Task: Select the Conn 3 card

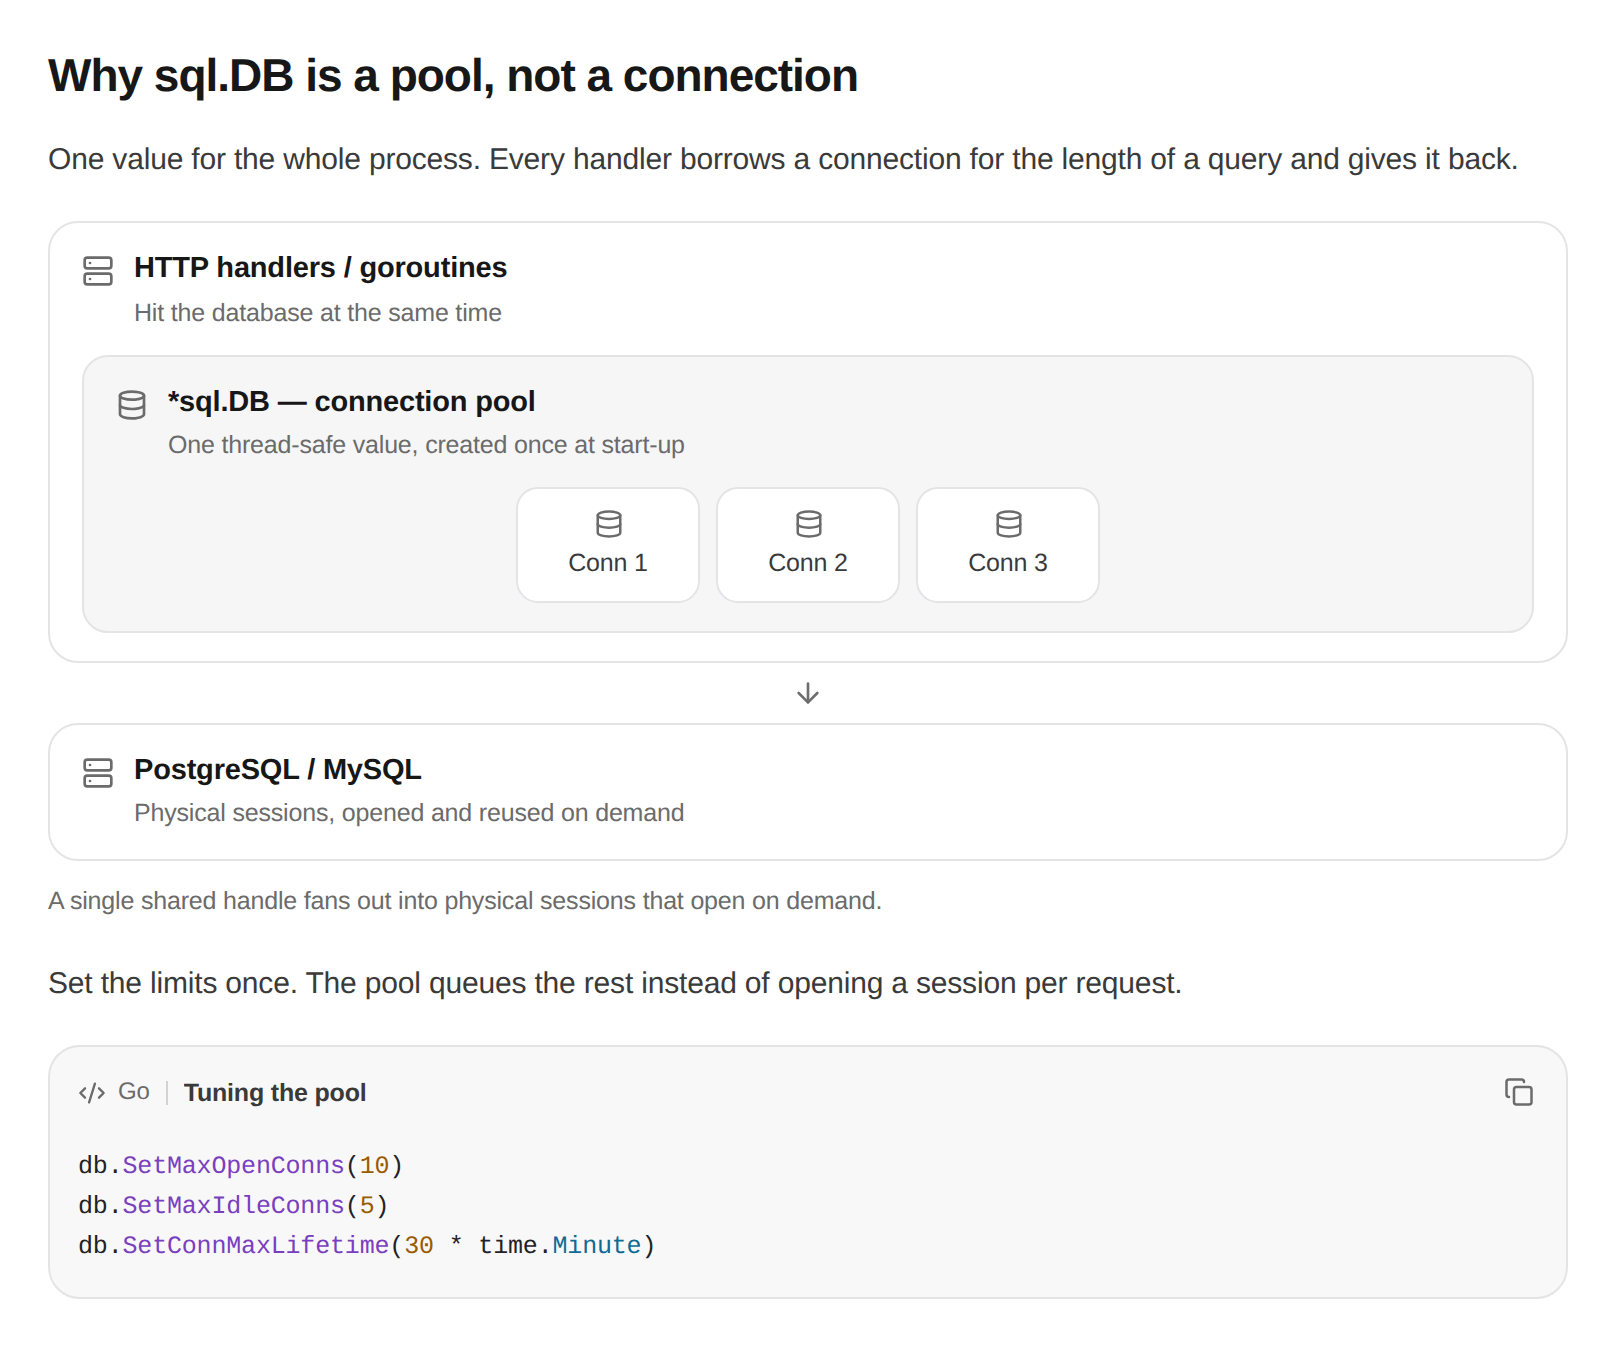Action: point(1008,545)
